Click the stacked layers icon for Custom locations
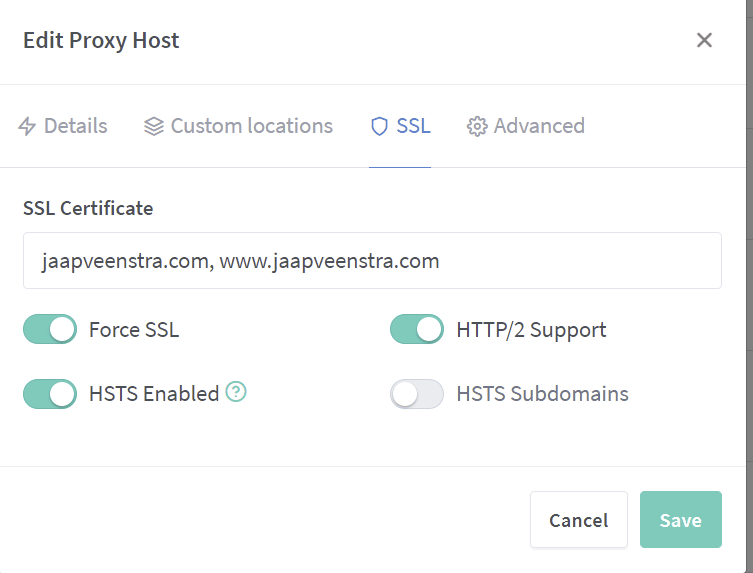Image resolution: width=753 pixels, height=573 pixels. 153,127
